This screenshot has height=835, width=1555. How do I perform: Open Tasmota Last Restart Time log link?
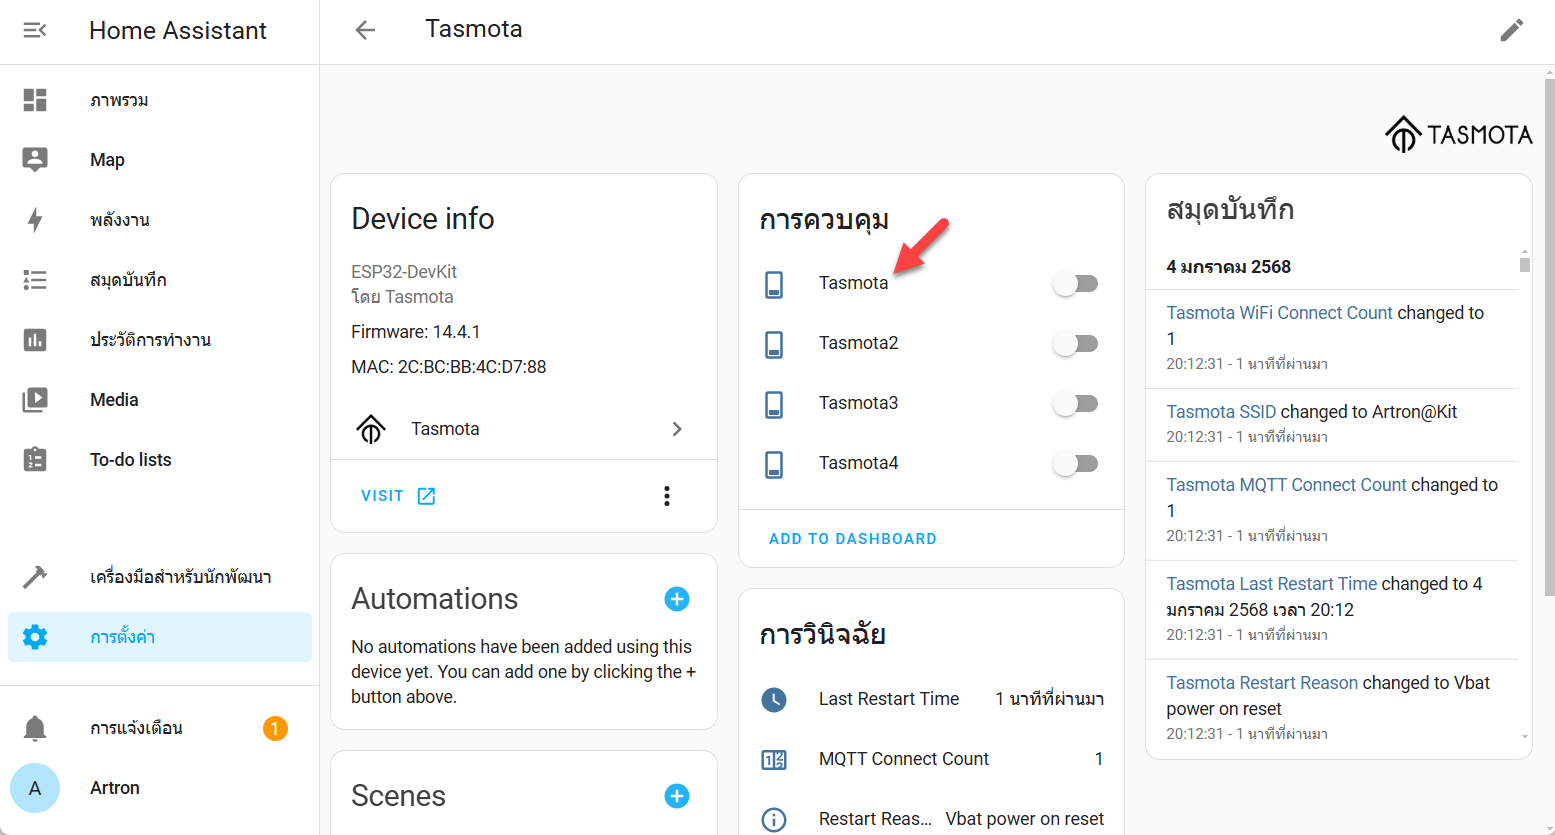tap(1271, 584)
